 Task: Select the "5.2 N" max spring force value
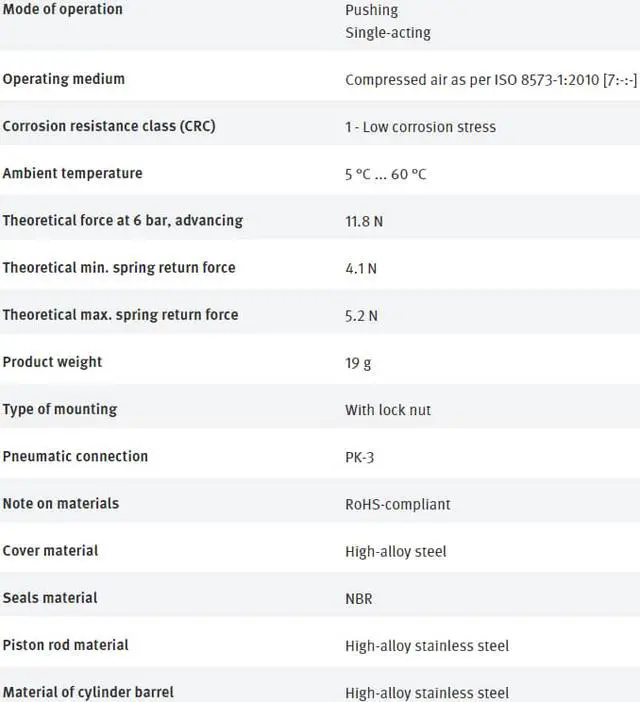[x=361, y=315]
